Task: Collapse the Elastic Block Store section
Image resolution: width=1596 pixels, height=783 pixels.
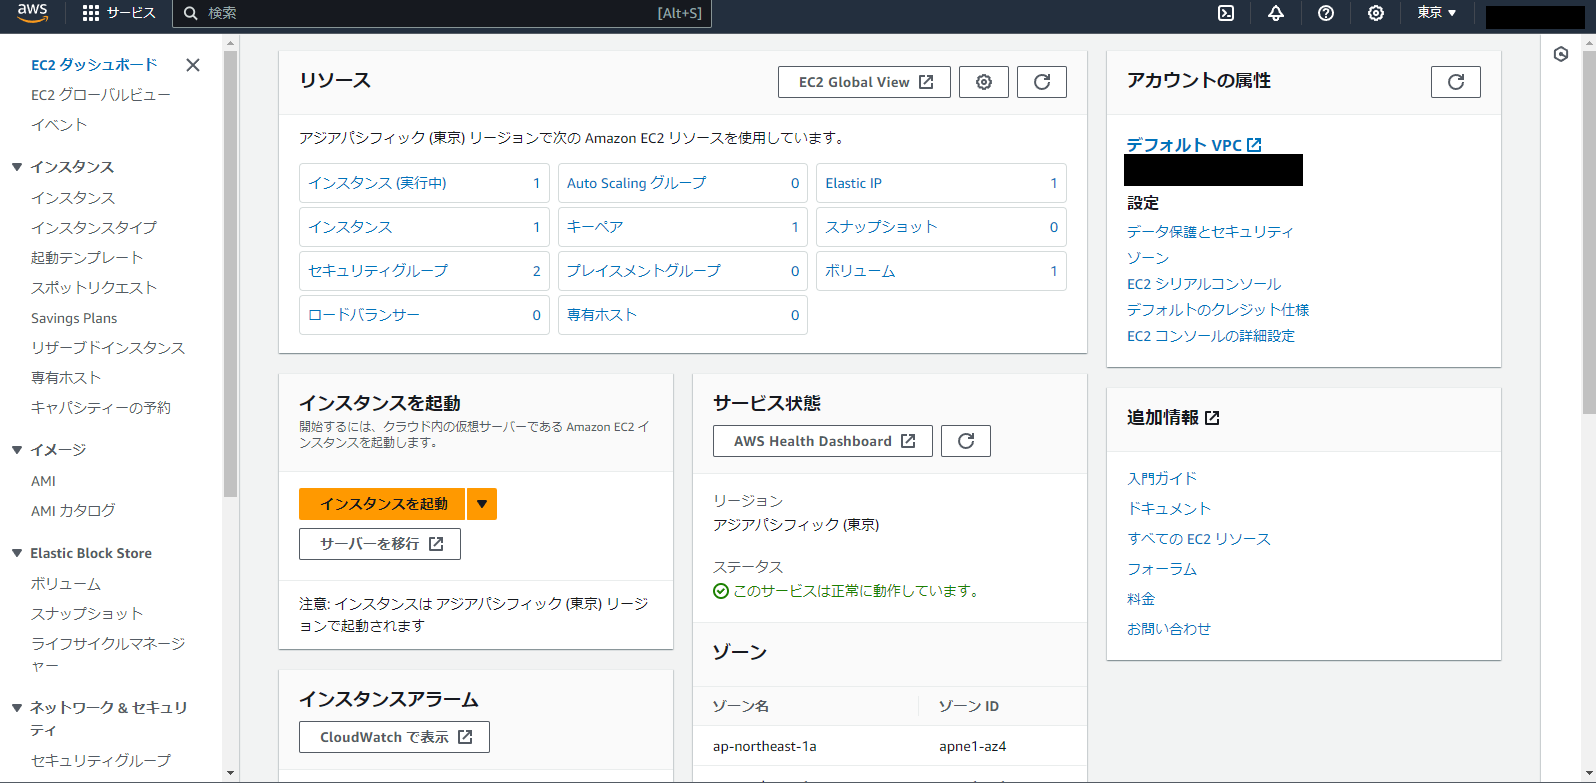Action: click(17, 553)
